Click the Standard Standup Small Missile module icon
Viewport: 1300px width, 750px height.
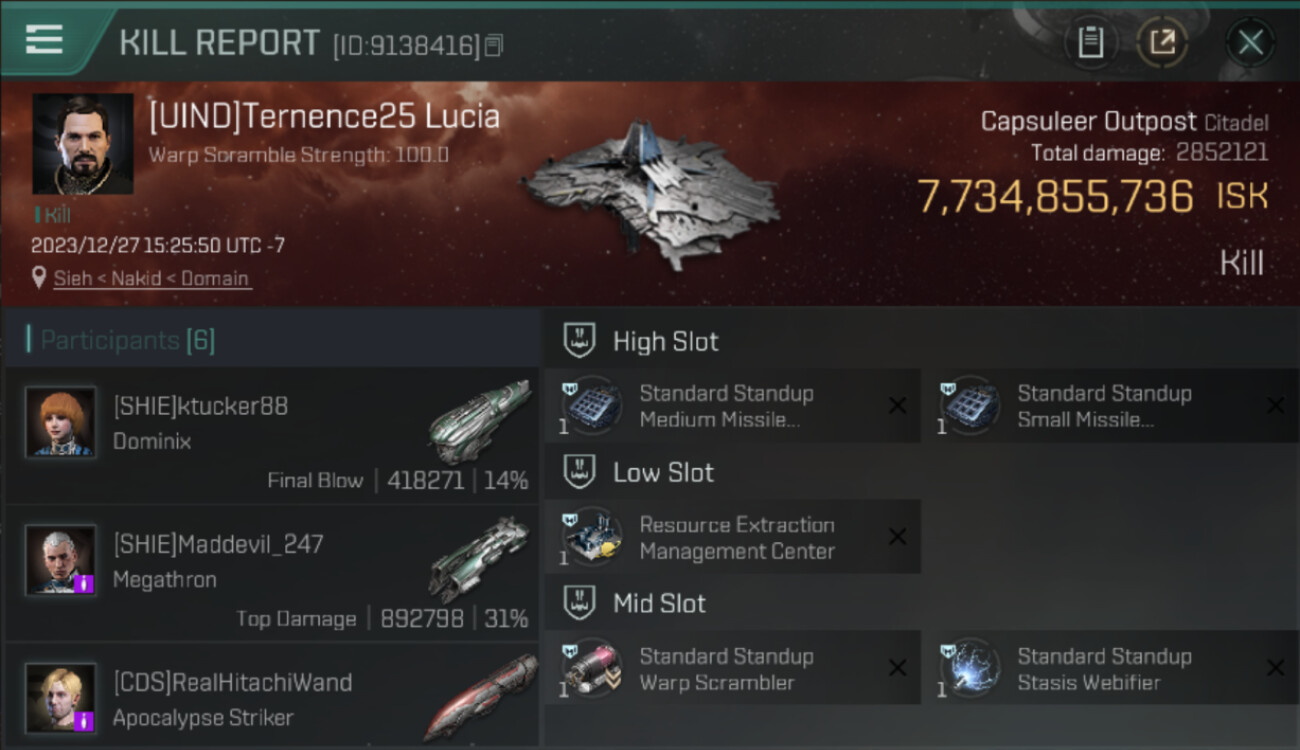coord(970,406)
